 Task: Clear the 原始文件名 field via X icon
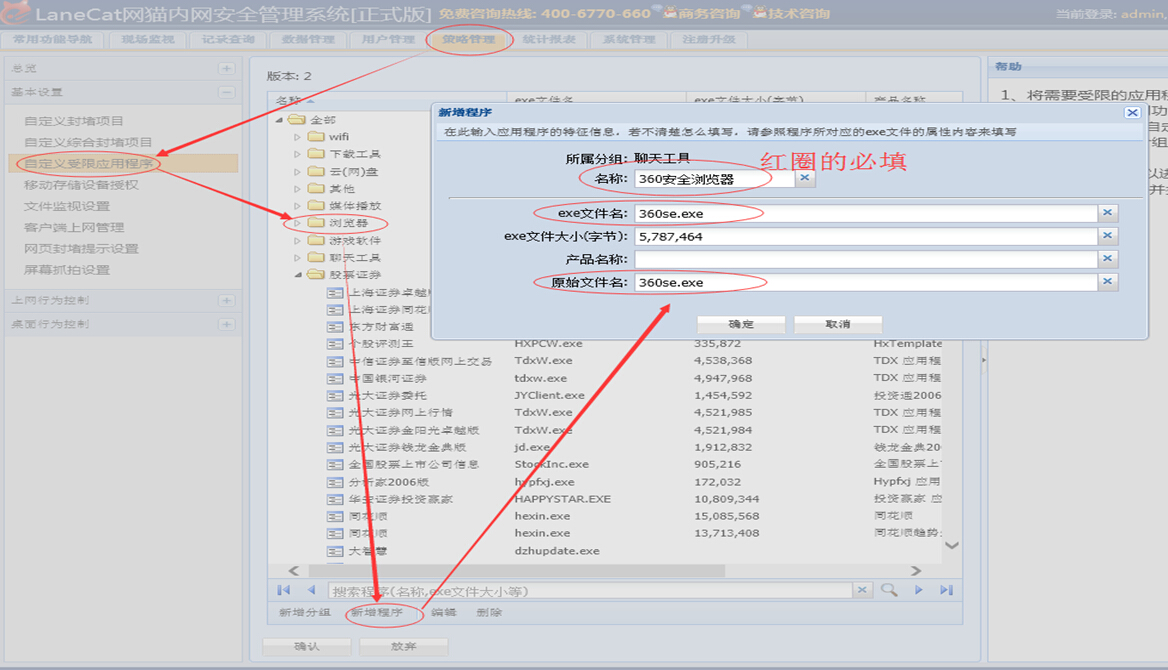click(x=1107, y=282)
